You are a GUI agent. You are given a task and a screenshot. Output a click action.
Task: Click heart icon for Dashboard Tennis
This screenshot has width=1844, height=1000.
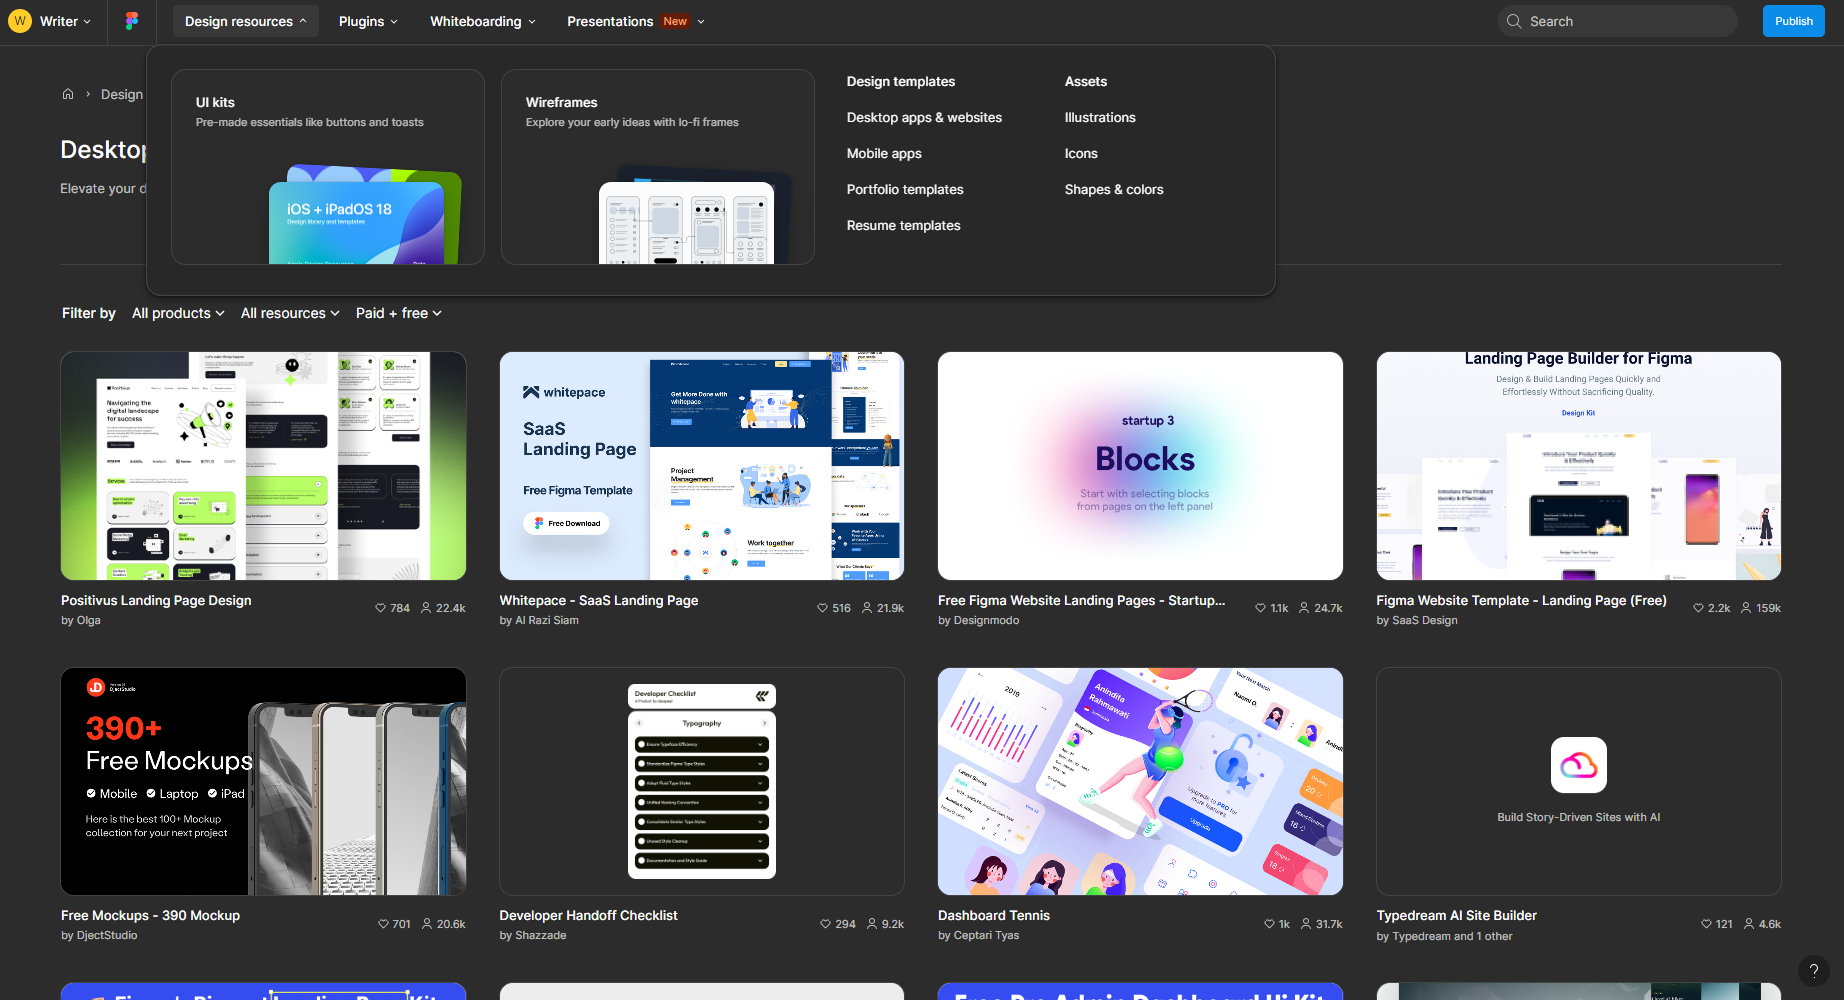point(1269,924)
